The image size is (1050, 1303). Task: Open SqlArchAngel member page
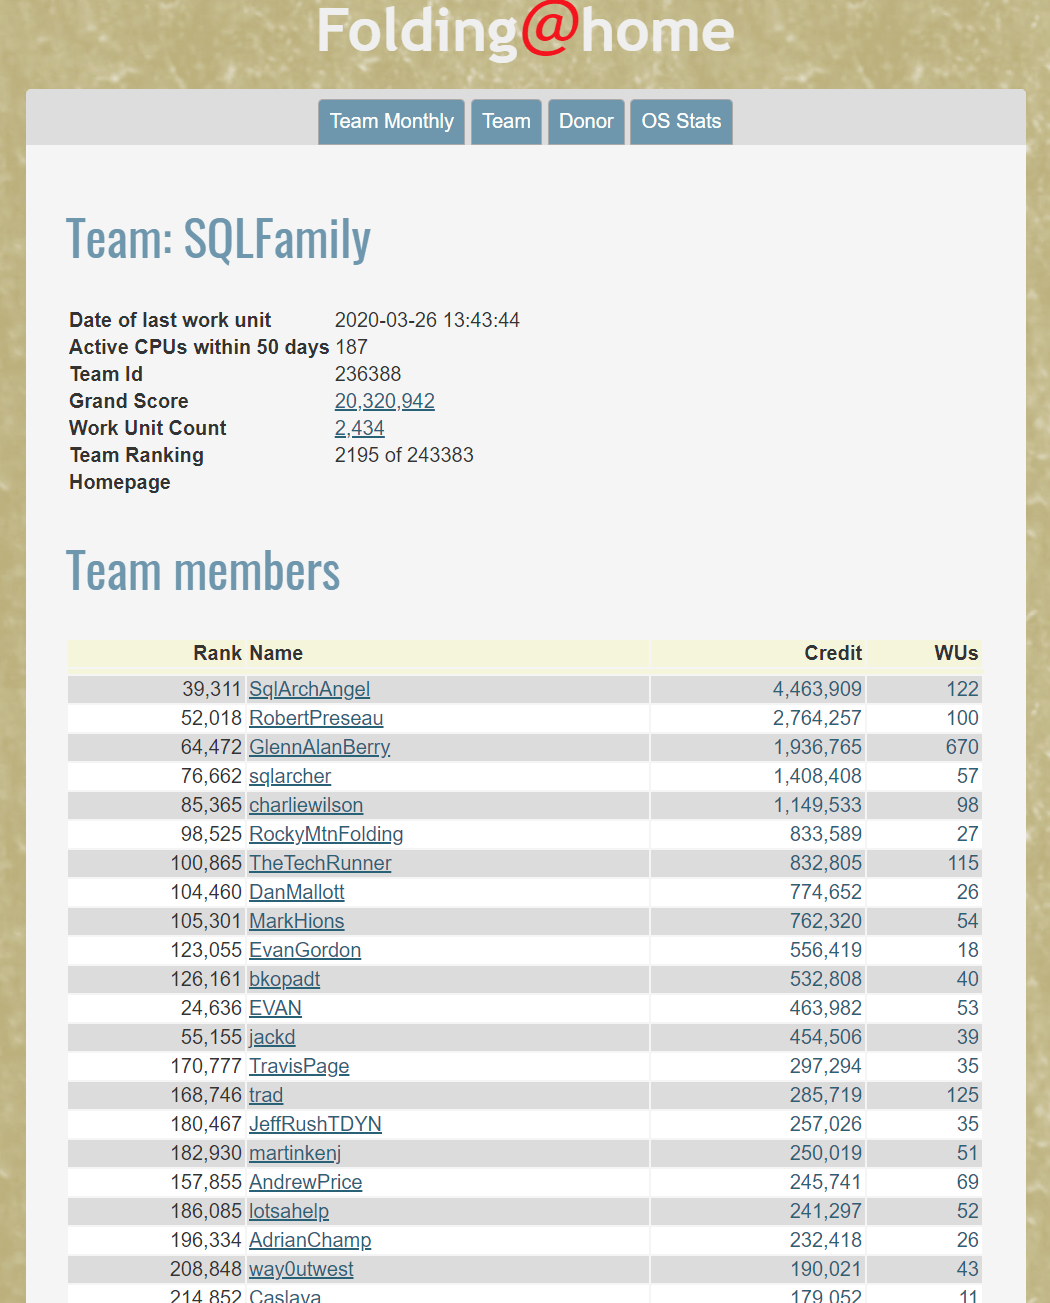tap(309, 689)
